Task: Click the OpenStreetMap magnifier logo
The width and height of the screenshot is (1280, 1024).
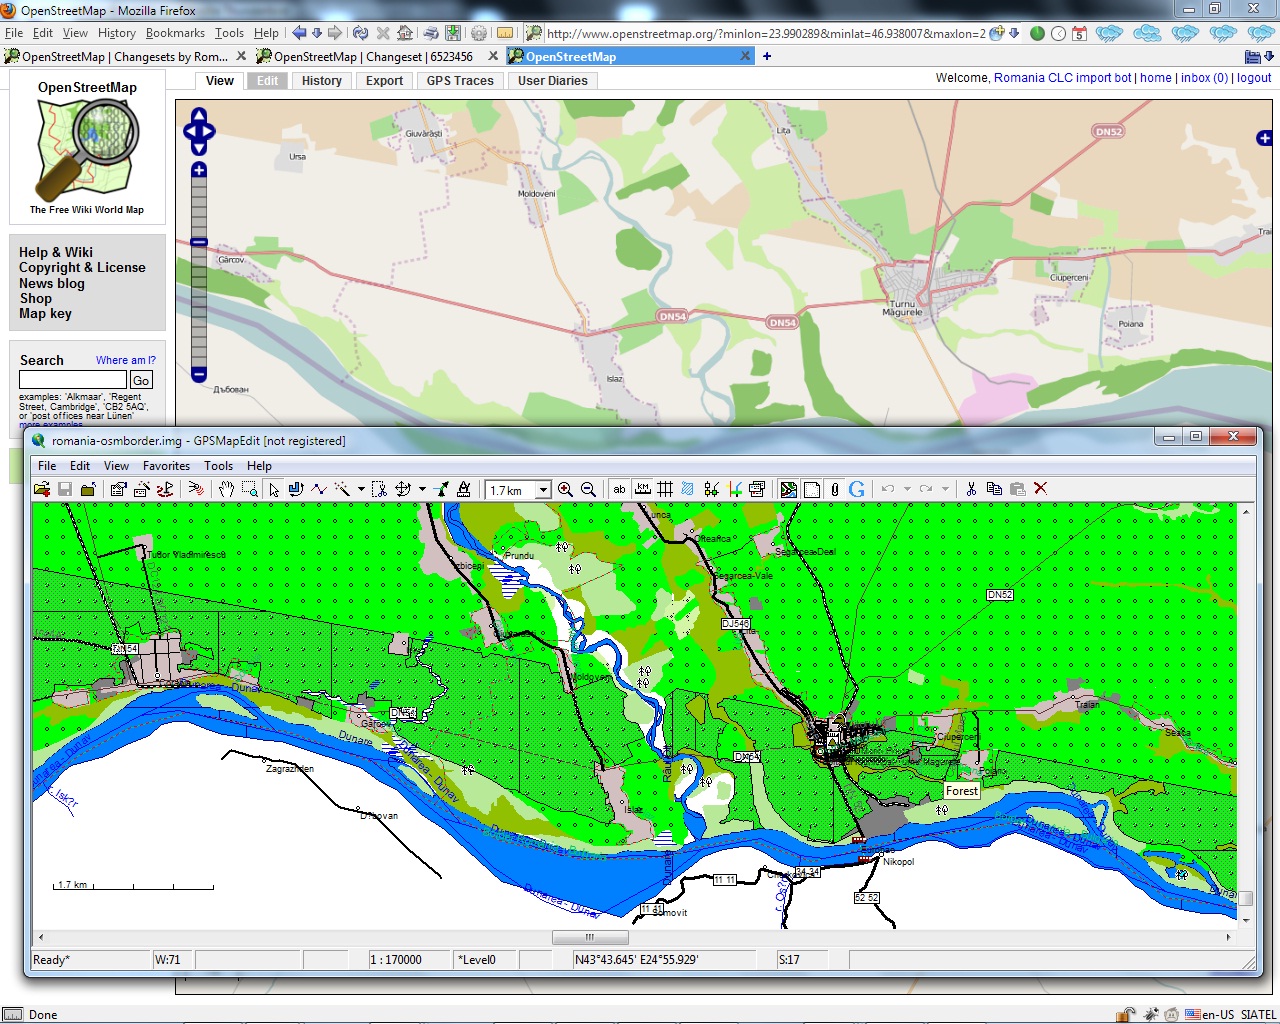Action: [x=88, y=150]
